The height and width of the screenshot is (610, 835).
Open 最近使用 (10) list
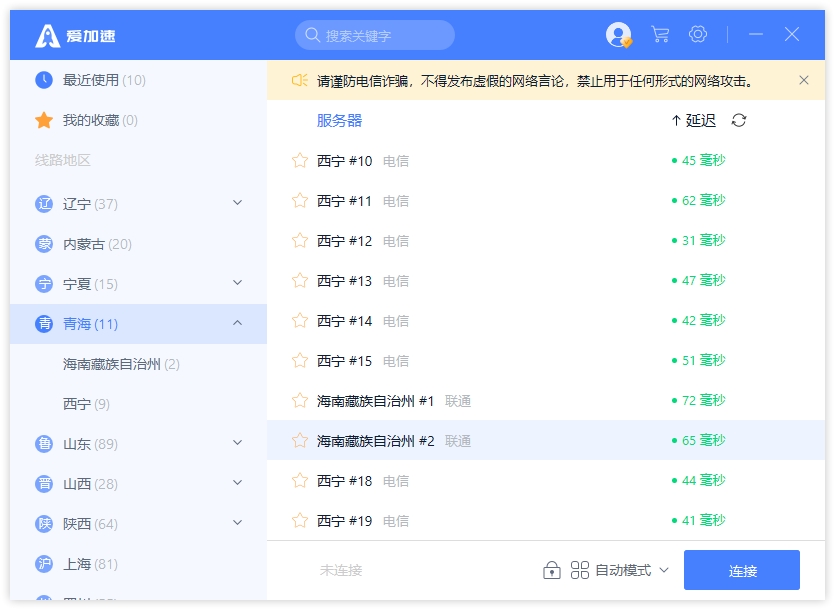point(138,80)
